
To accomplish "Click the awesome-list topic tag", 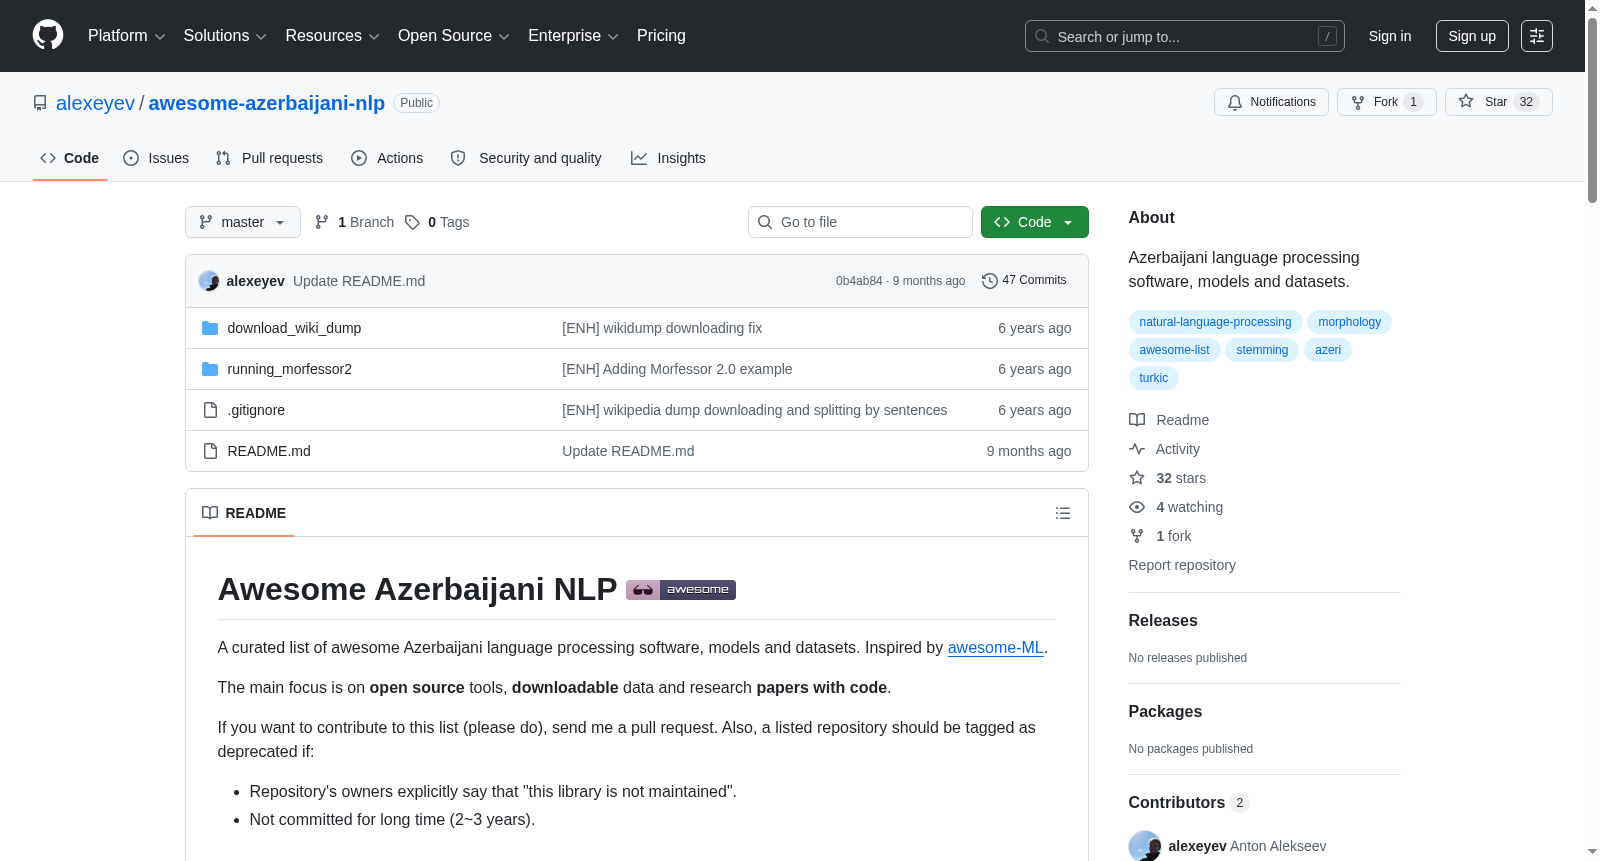I will 1174,350.
